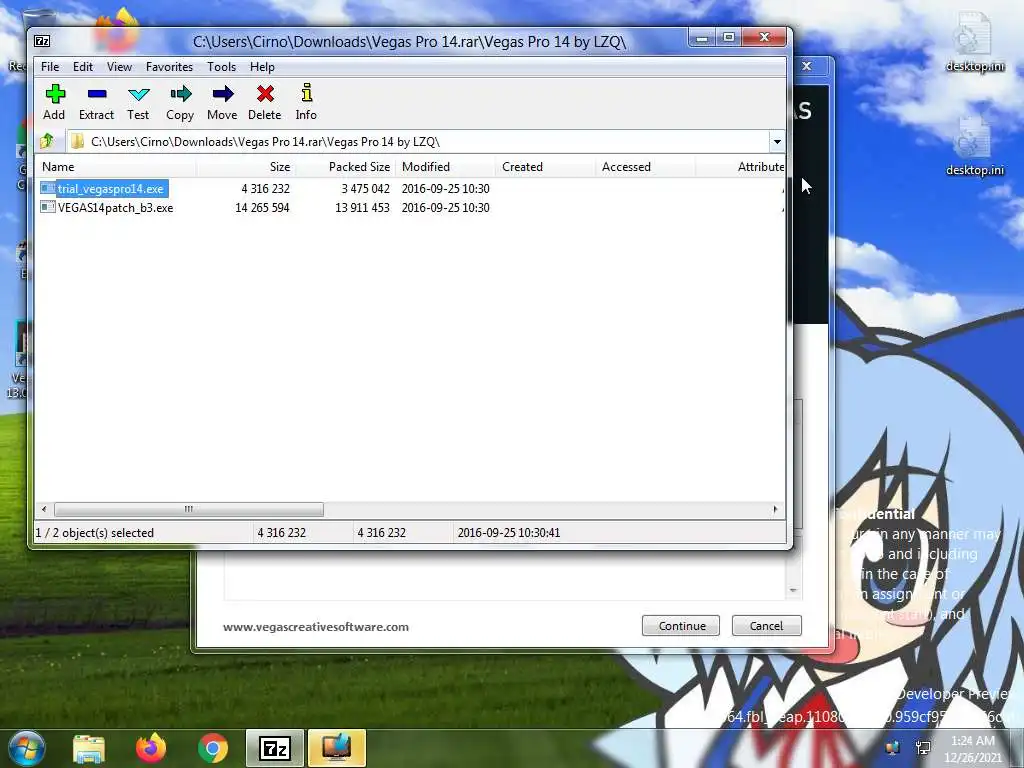Select VEGAS14patch_b3.exe file name
The image size is (1024, 768).
point(116,208)
